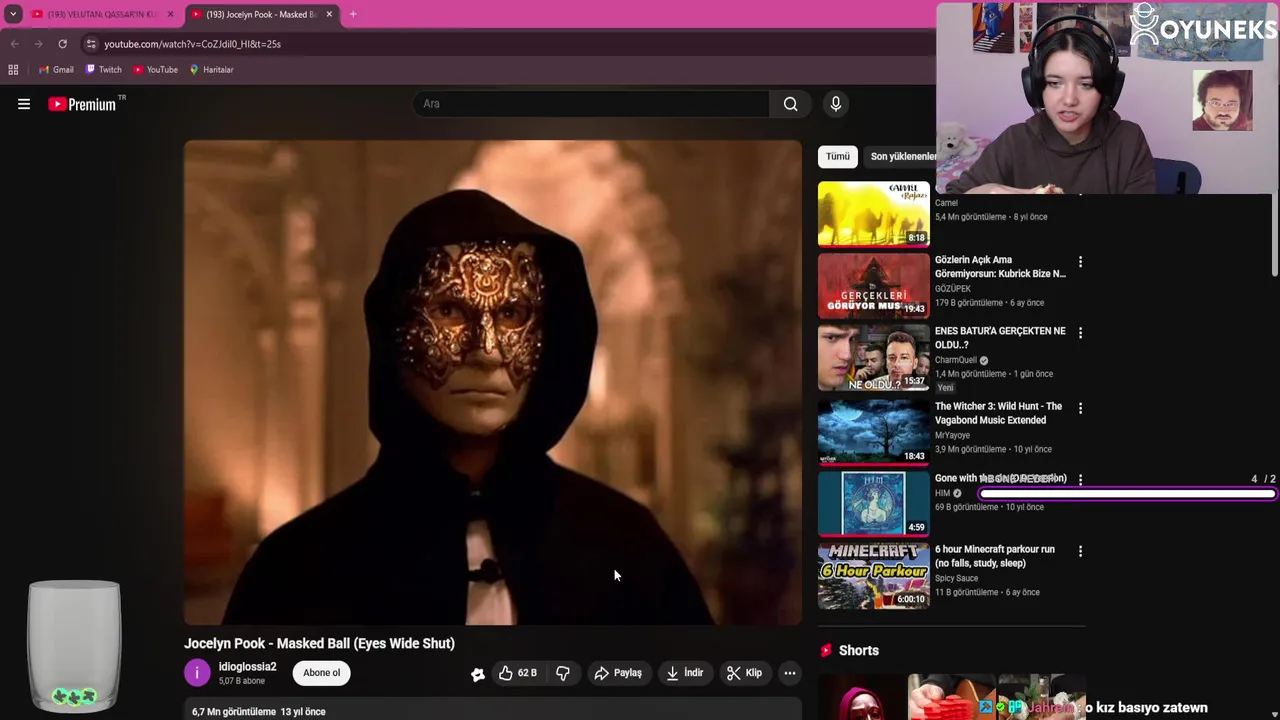Share video via Paylaş button
1280x720 pixels.
(617, 673)
